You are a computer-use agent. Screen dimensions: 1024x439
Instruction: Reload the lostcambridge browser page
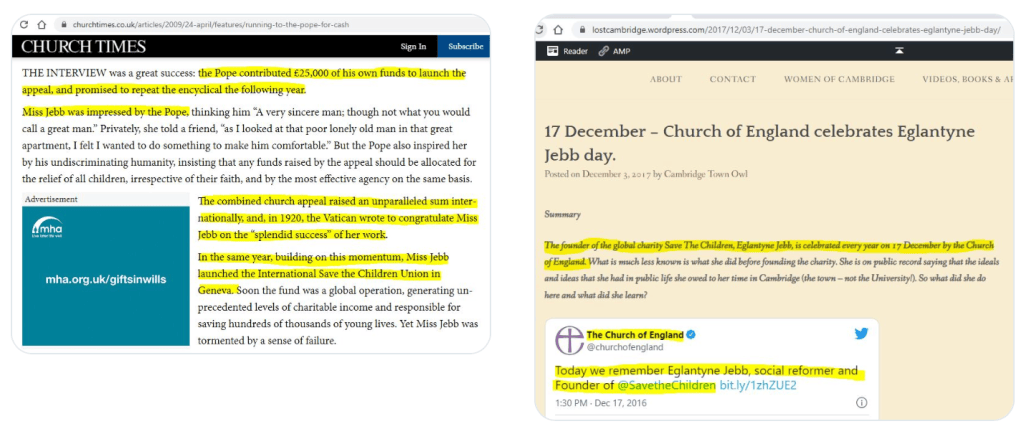(539, 29)
